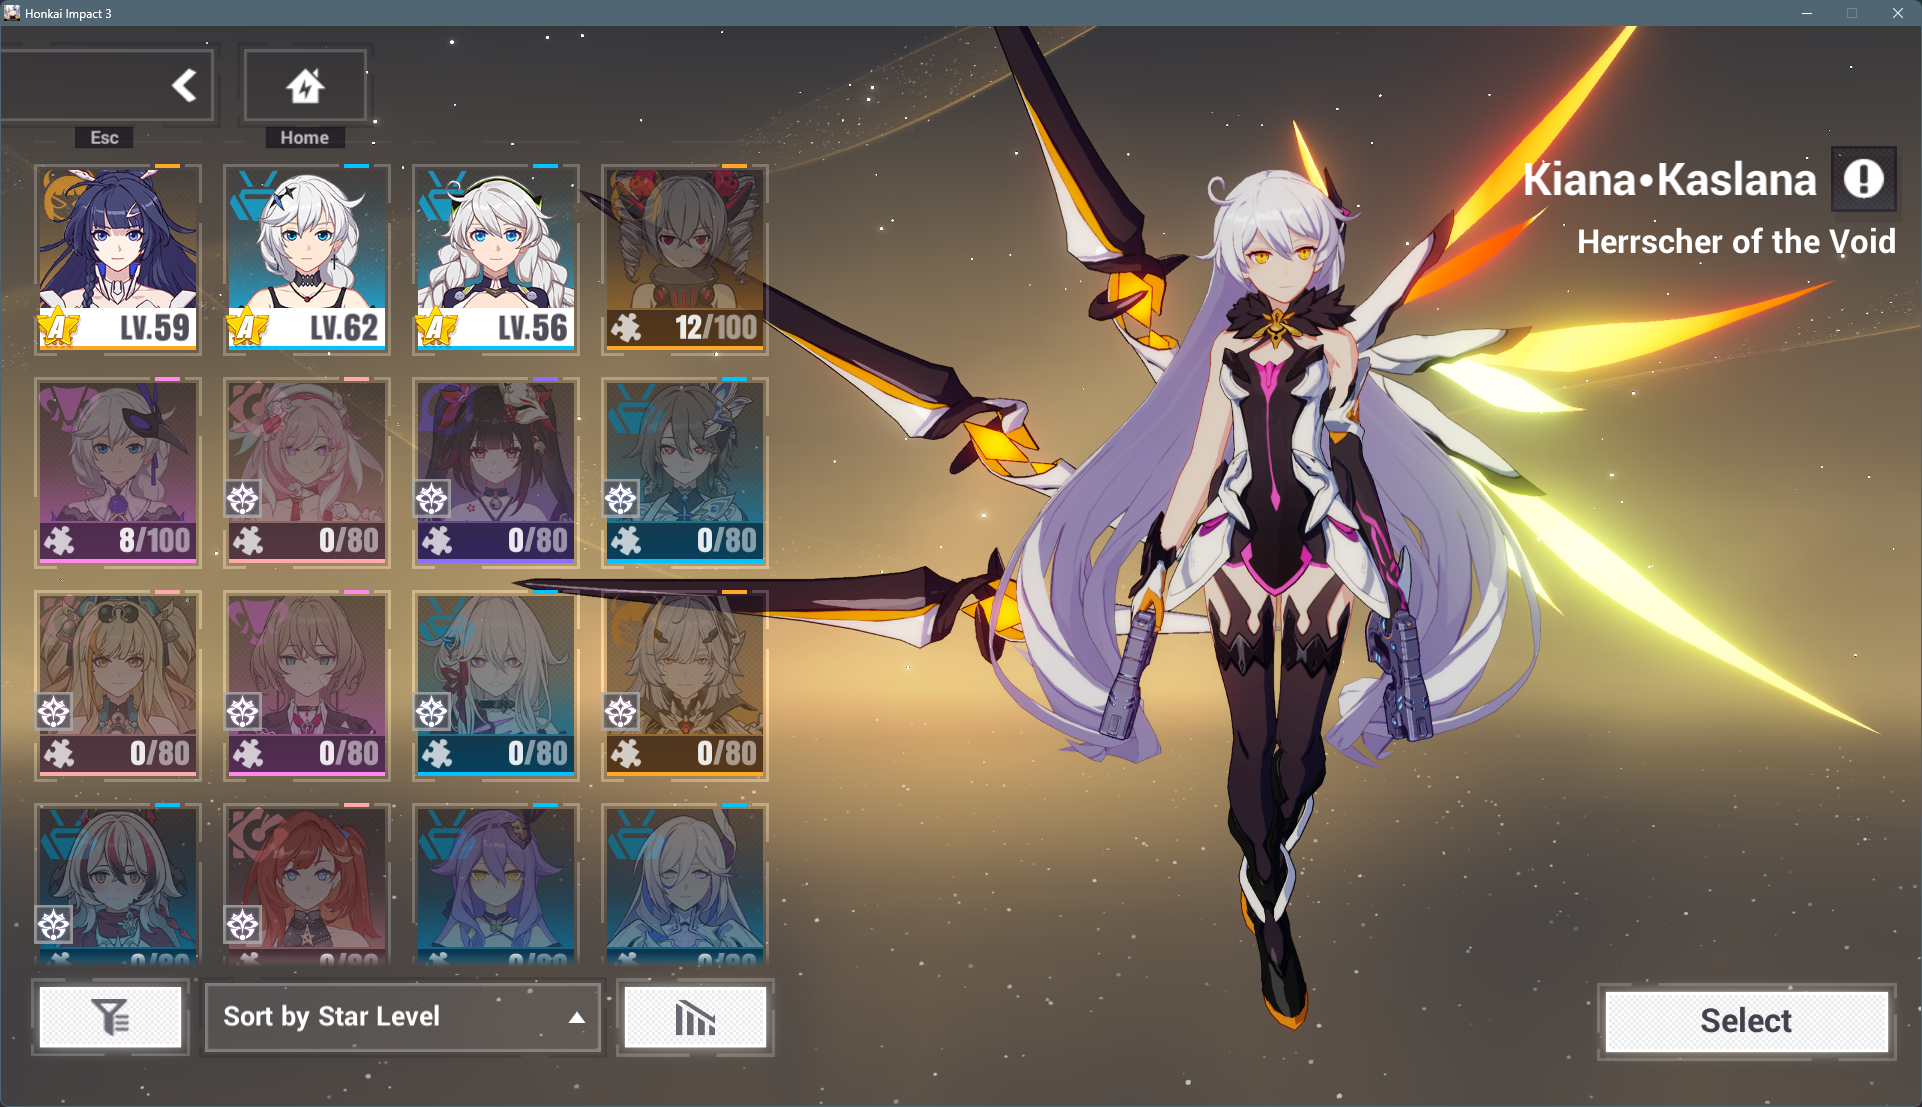Image resolution: width=1922 pixels, height=1107 pixels.
Task: Choose the blonde twin-tail locked valkyrie card
Action: click(x=118, y=685)
